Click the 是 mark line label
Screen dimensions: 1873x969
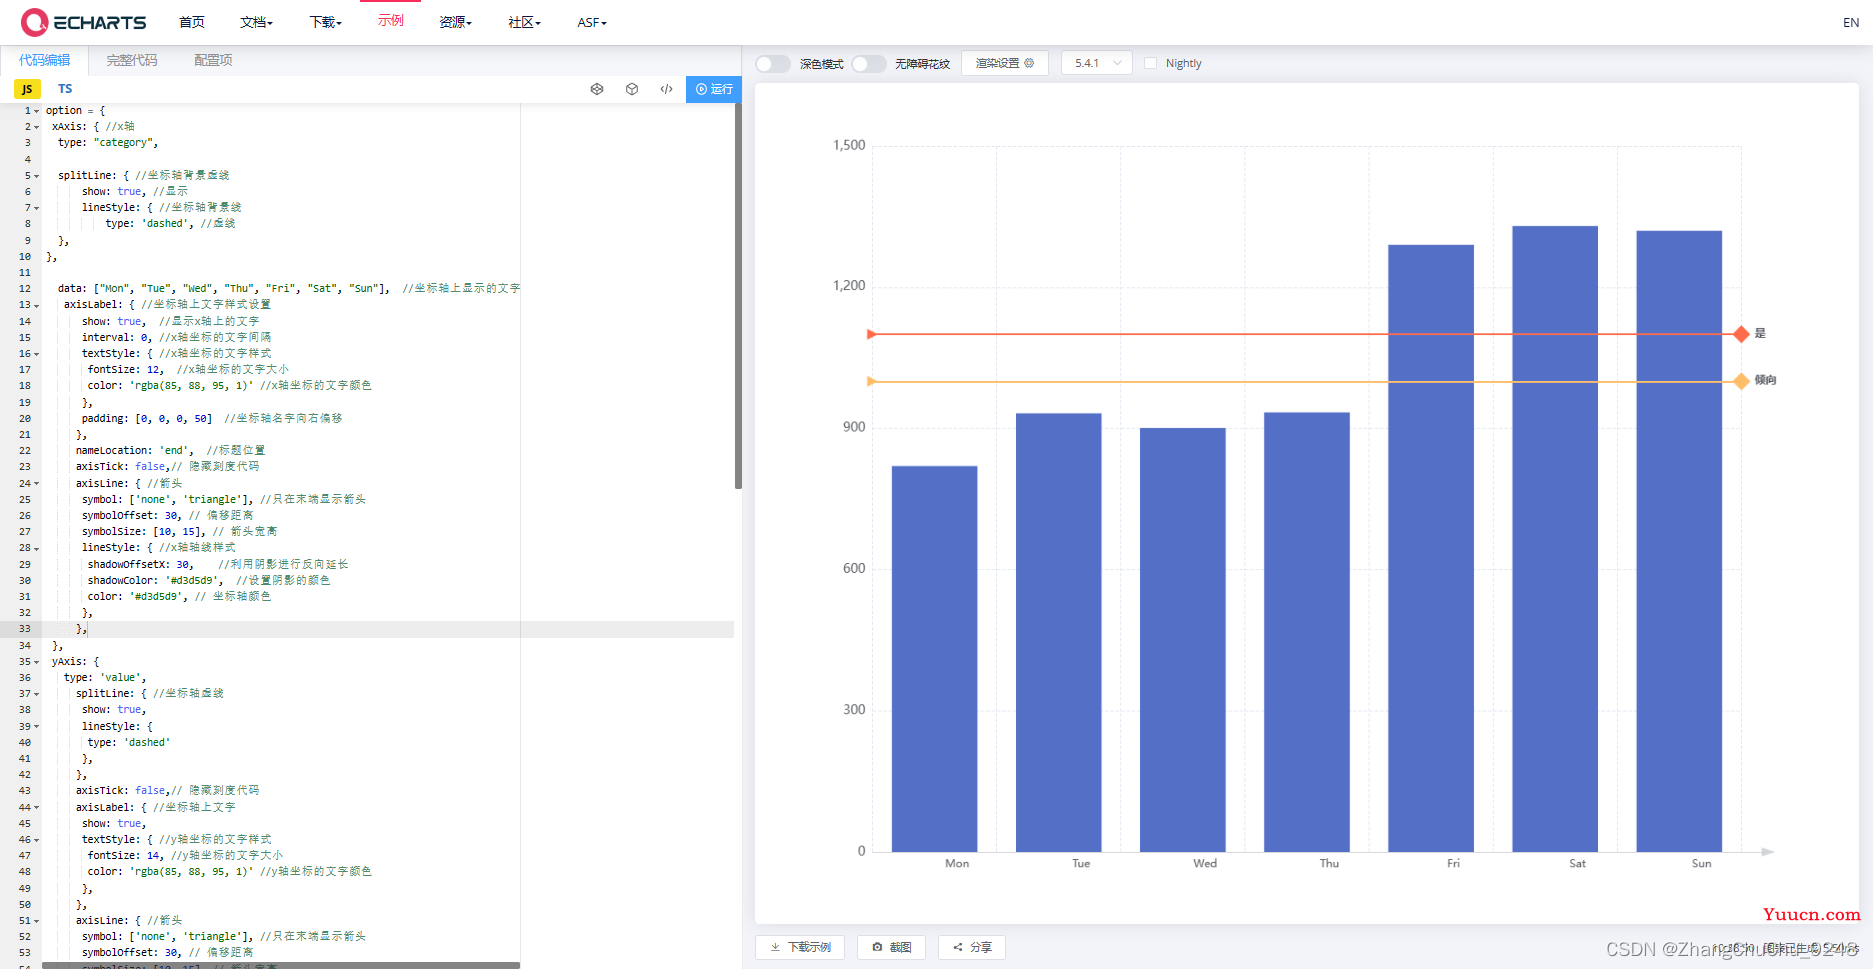point(1760,333)
